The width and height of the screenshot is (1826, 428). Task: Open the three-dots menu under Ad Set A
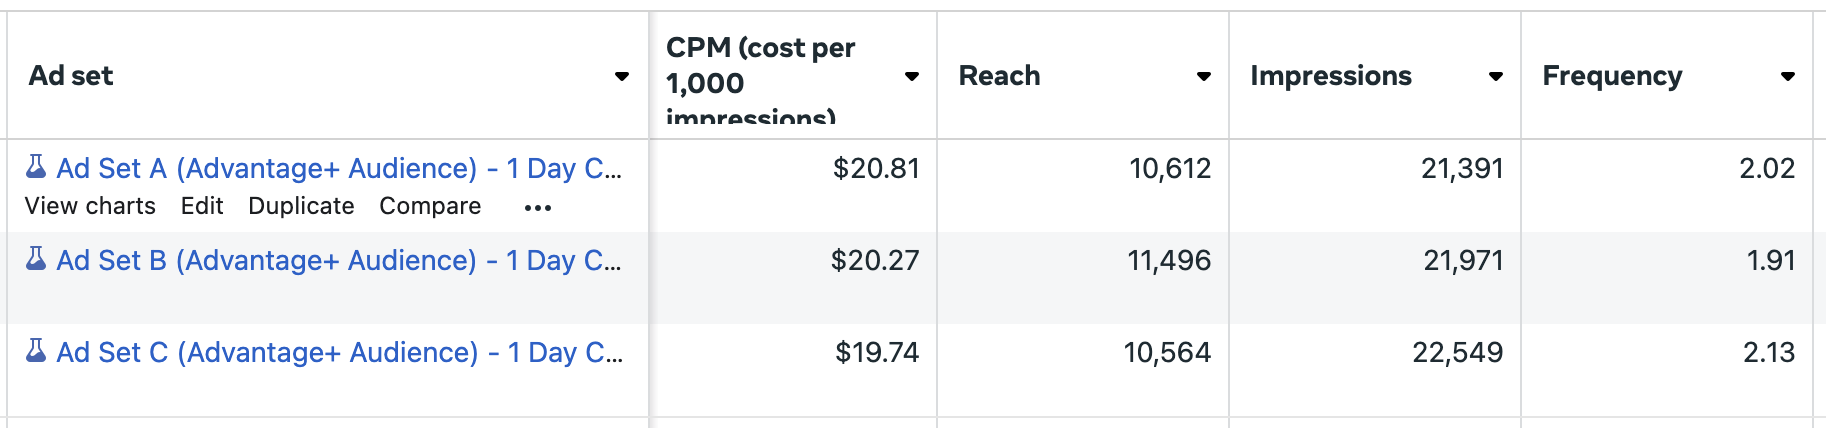tap(538, 208)
